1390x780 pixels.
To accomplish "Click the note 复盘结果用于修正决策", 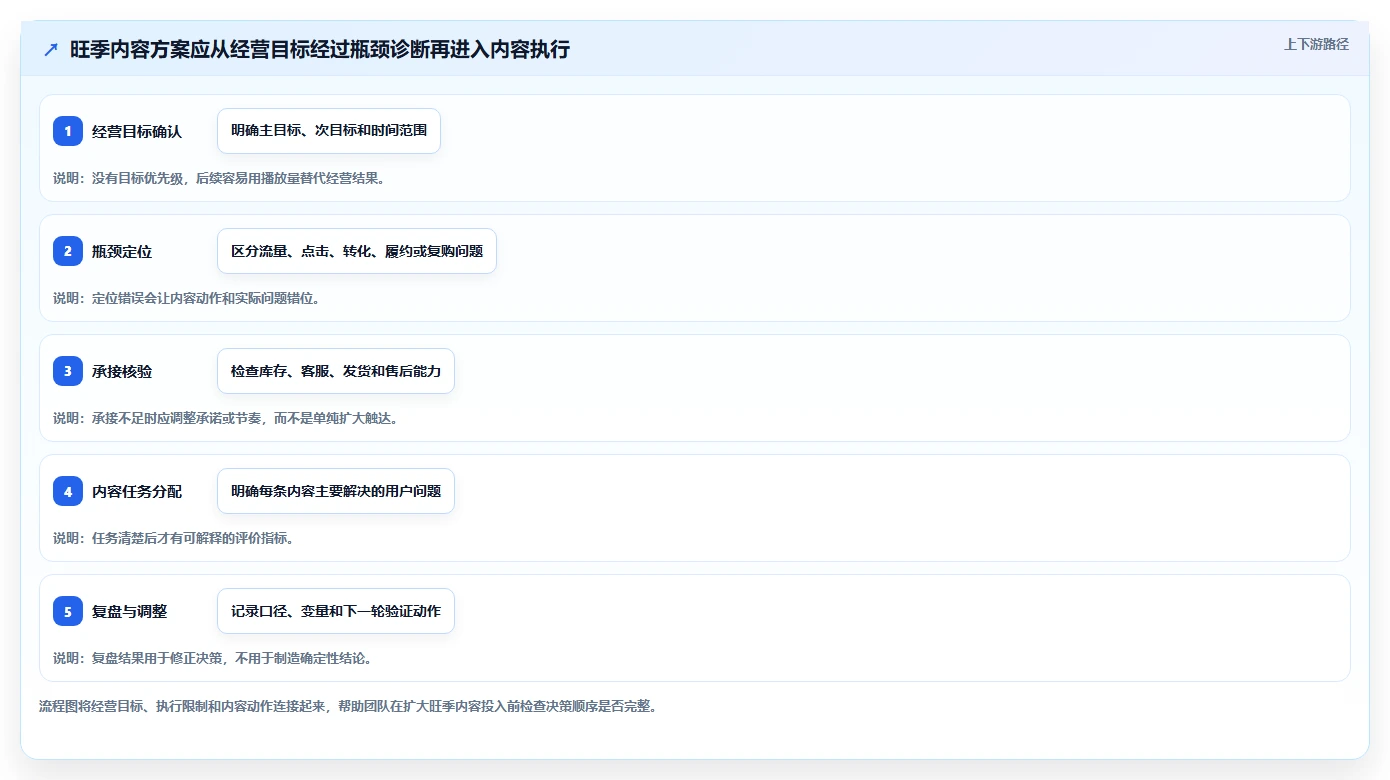I will pyautogui.click(x=213, y=658).
